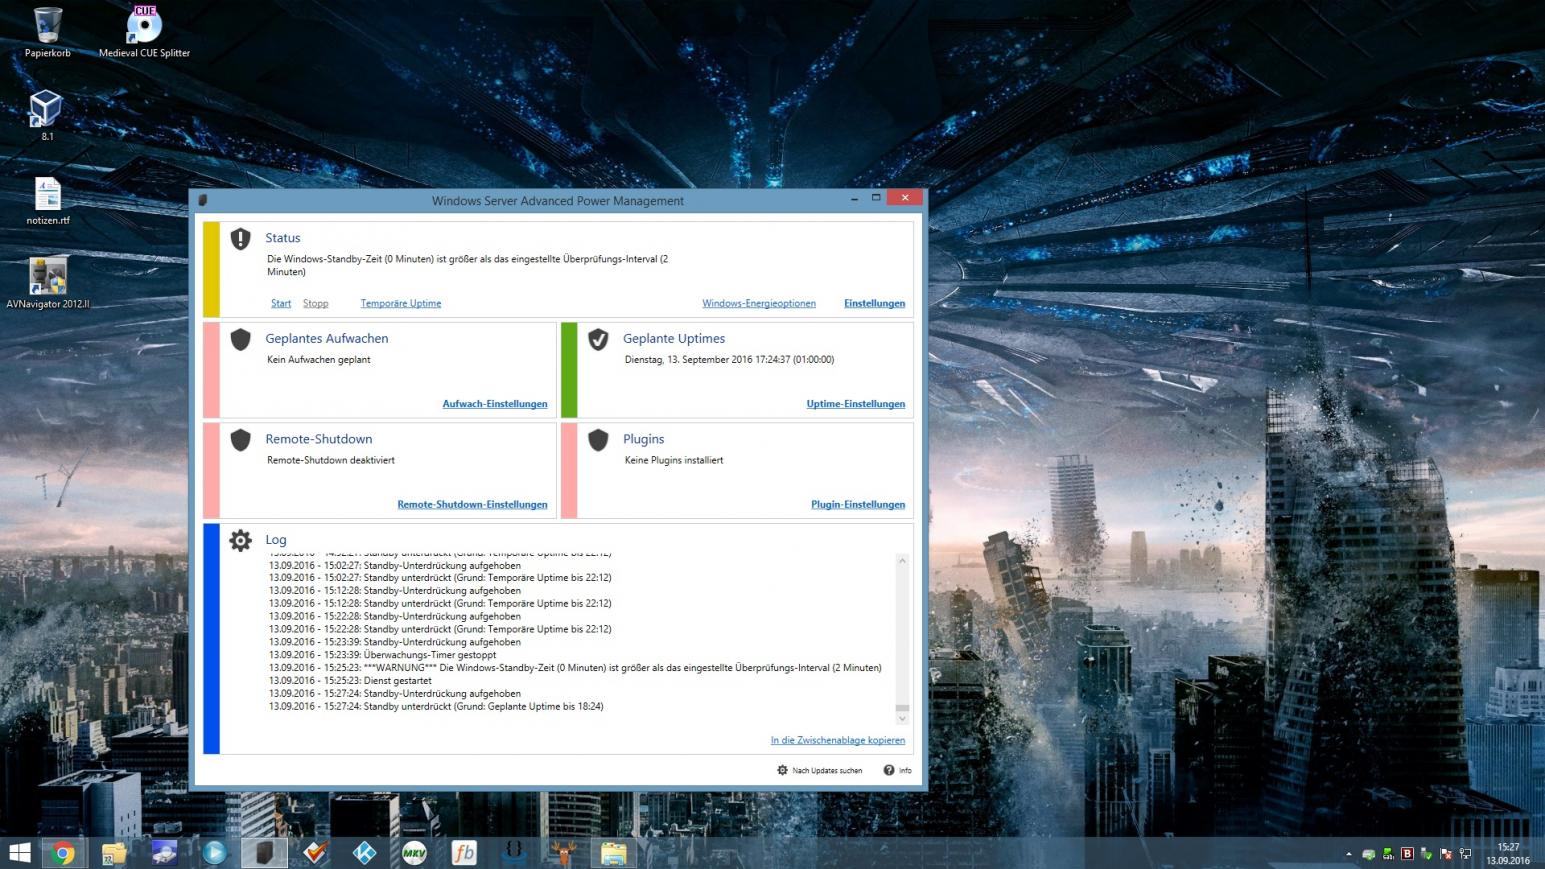Open Windows-Energieoptionen link
The height and width of the screenshot is (869, 1545).
[759, 303]
